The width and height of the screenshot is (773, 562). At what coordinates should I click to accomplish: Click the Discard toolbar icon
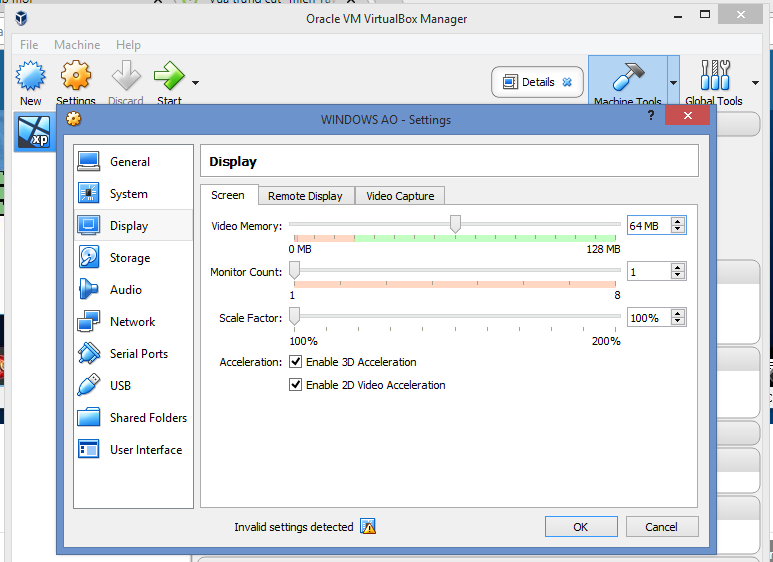pos(126,75)
